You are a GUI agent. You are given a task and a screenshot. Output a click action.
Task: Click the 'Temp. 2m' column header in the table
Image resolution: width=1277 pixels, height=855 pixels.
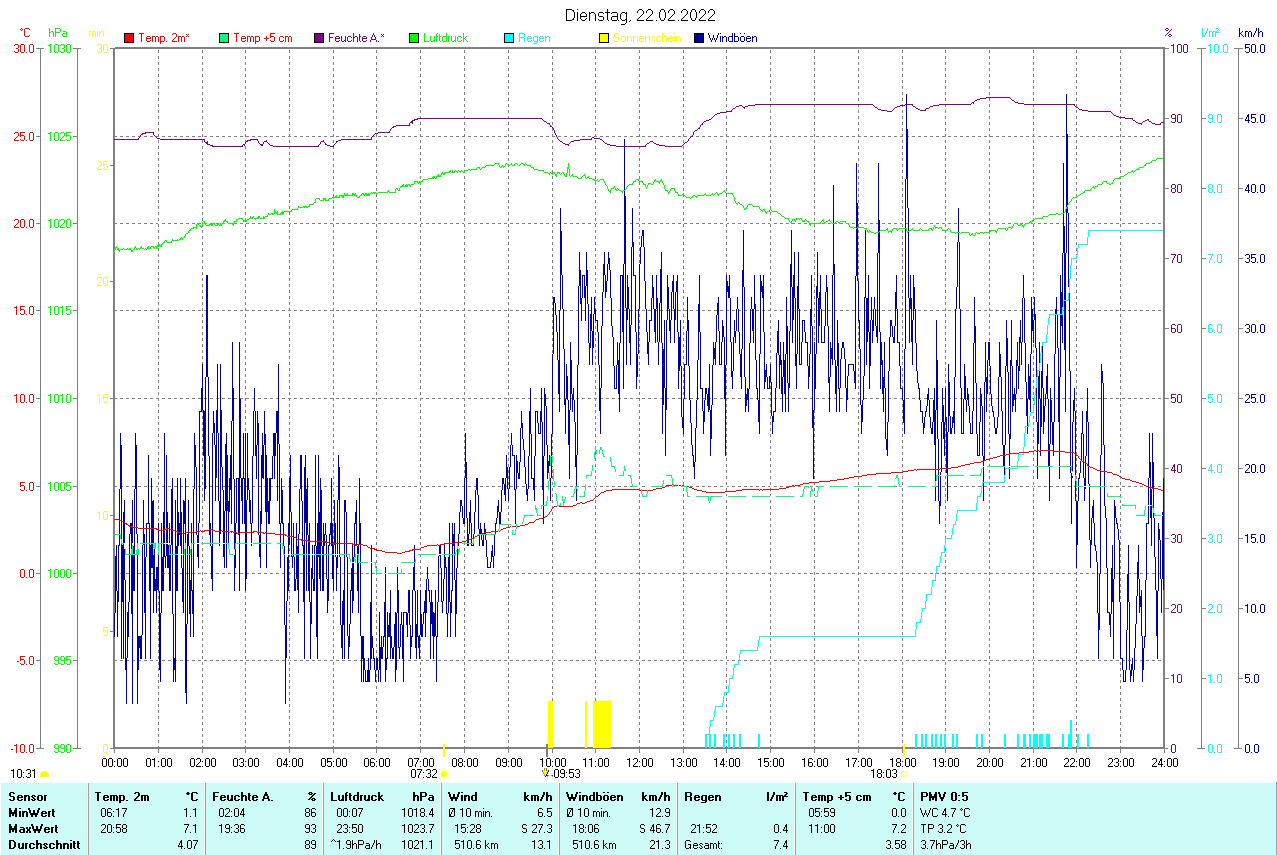click(122, 797)
